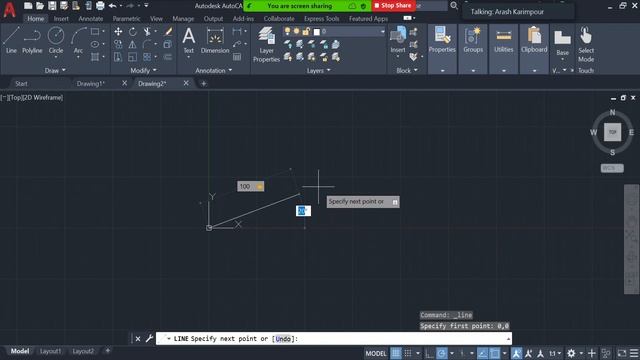Screen dimensions: 640x360
Task: Toggle snap mode in status bar
Action: [408, 353]
